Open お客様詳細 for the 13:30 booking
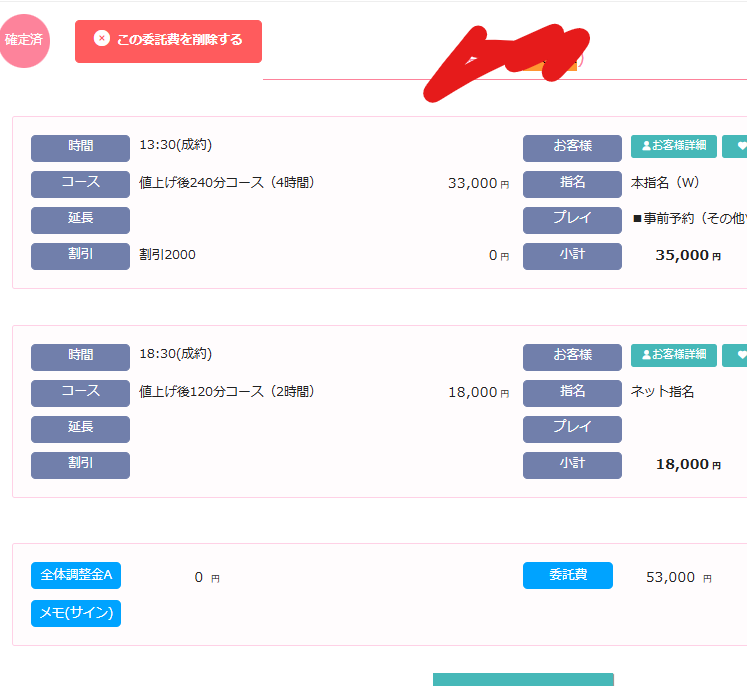747x686 pixels. tap(673, 147)
